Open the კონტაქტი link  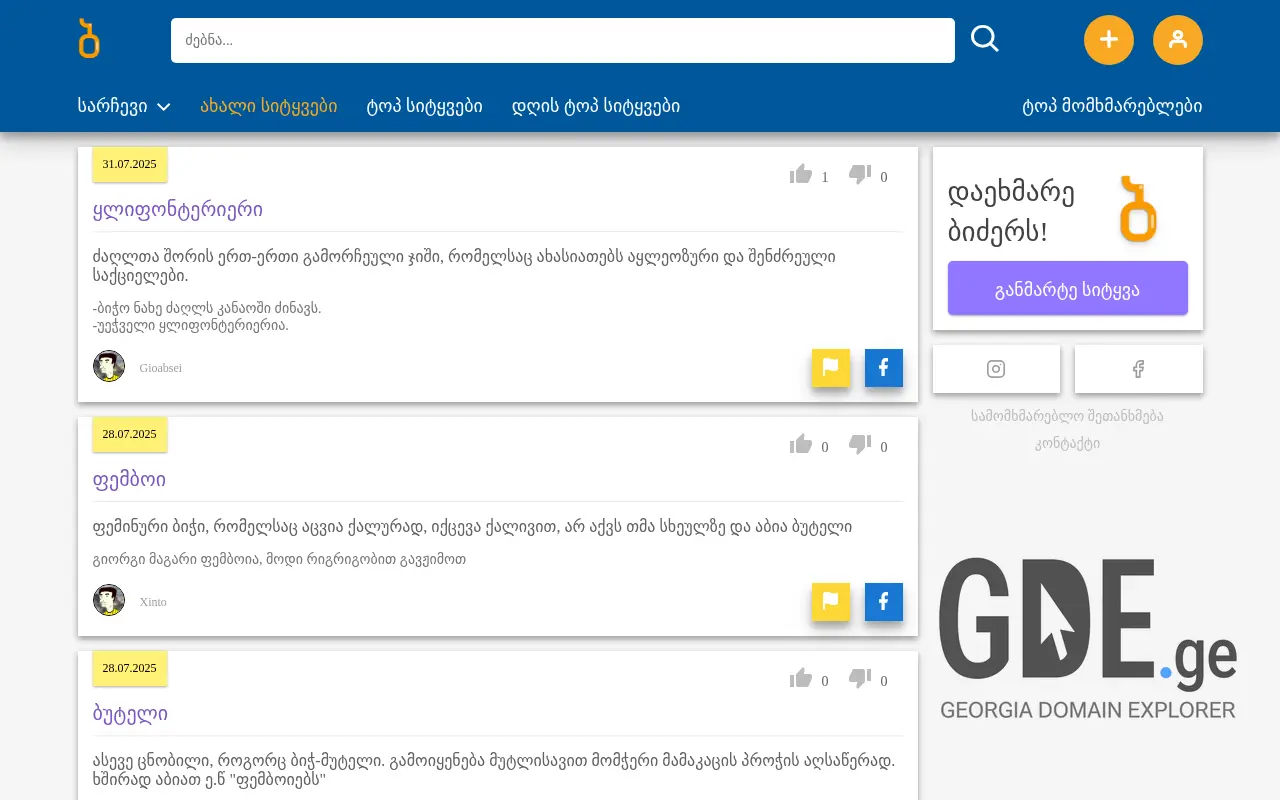1067,443
